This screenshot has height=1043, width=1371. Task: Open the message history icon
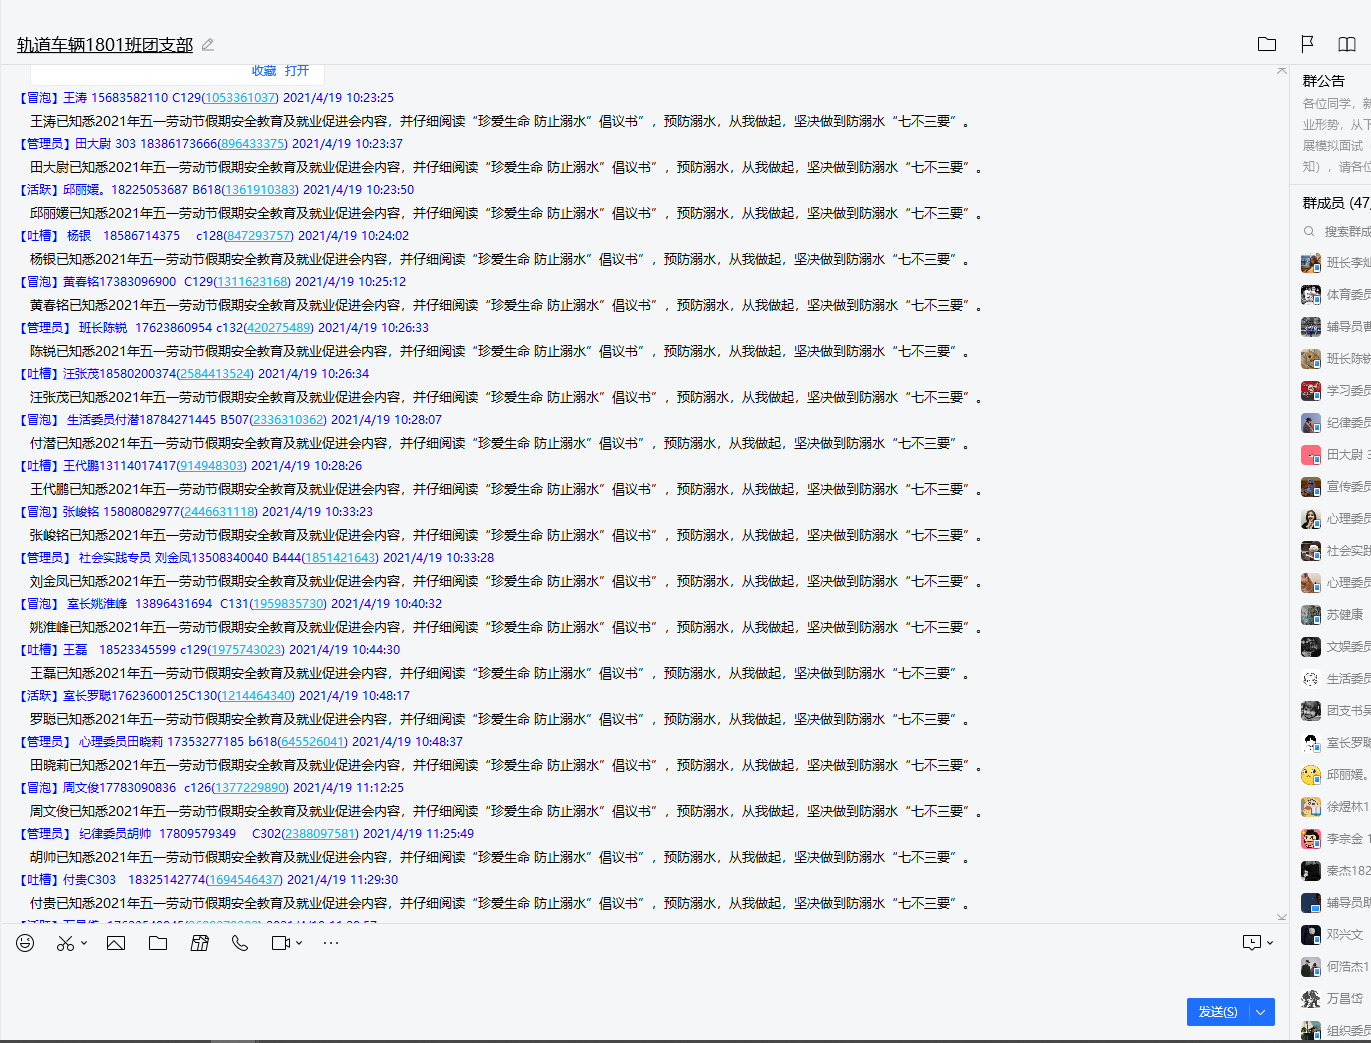pyautogui.click(x=1252, y=942)
